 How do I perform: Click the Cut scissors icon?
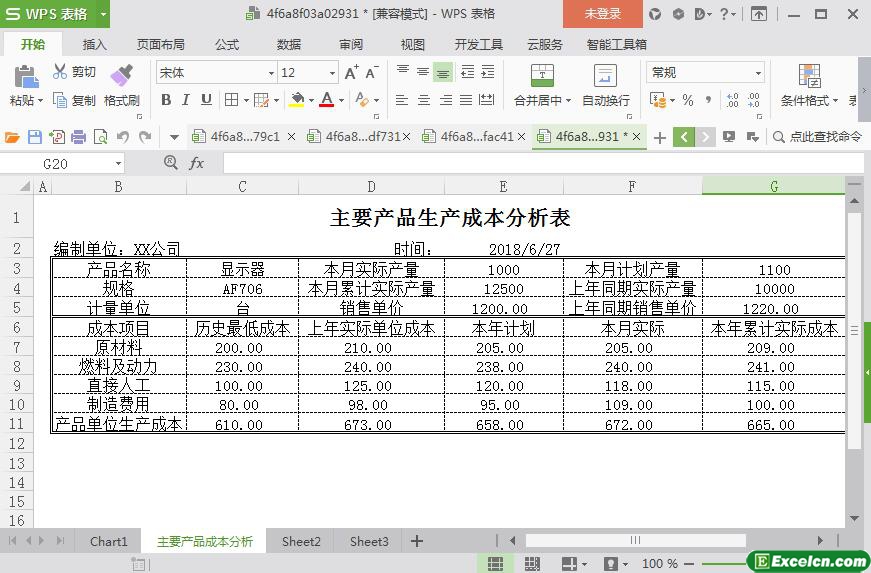coord(59,72)
